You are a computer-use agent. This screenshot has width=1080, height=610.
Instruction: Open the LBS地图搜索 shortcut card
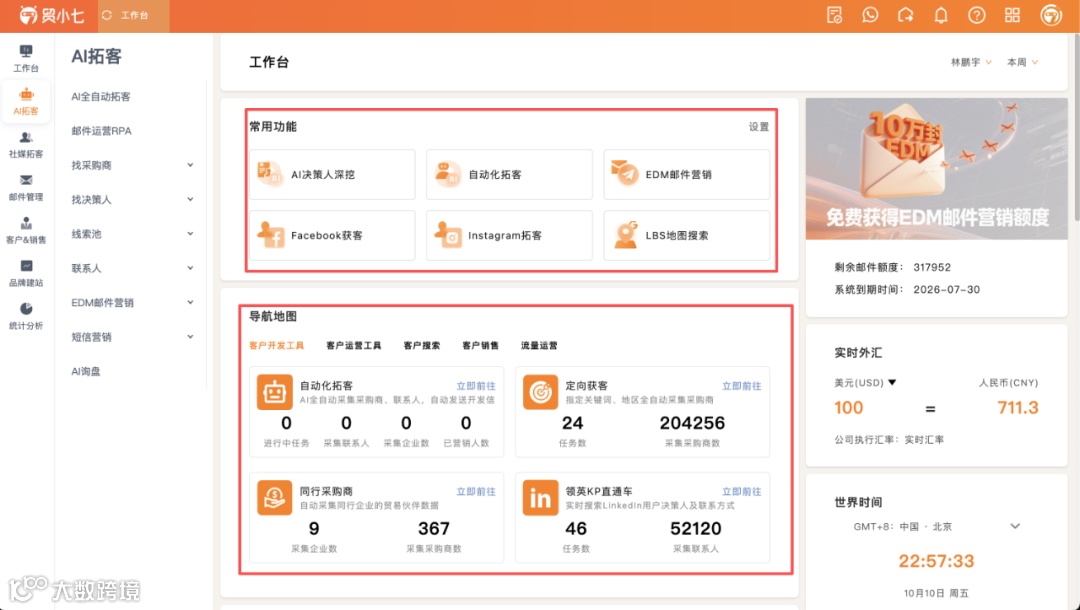click(687, 235)
